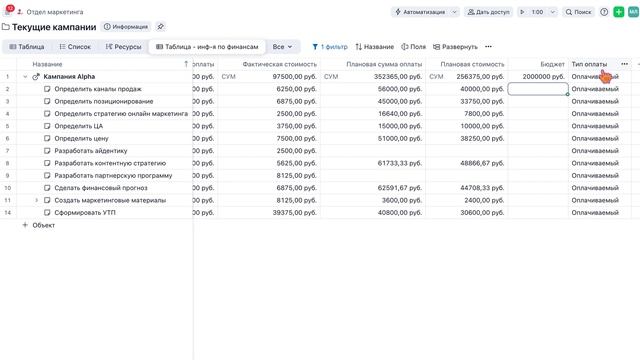
Task: Open the three-dot toolbar overflow menu
Action: pyautogui.click(x=488, y=47)
